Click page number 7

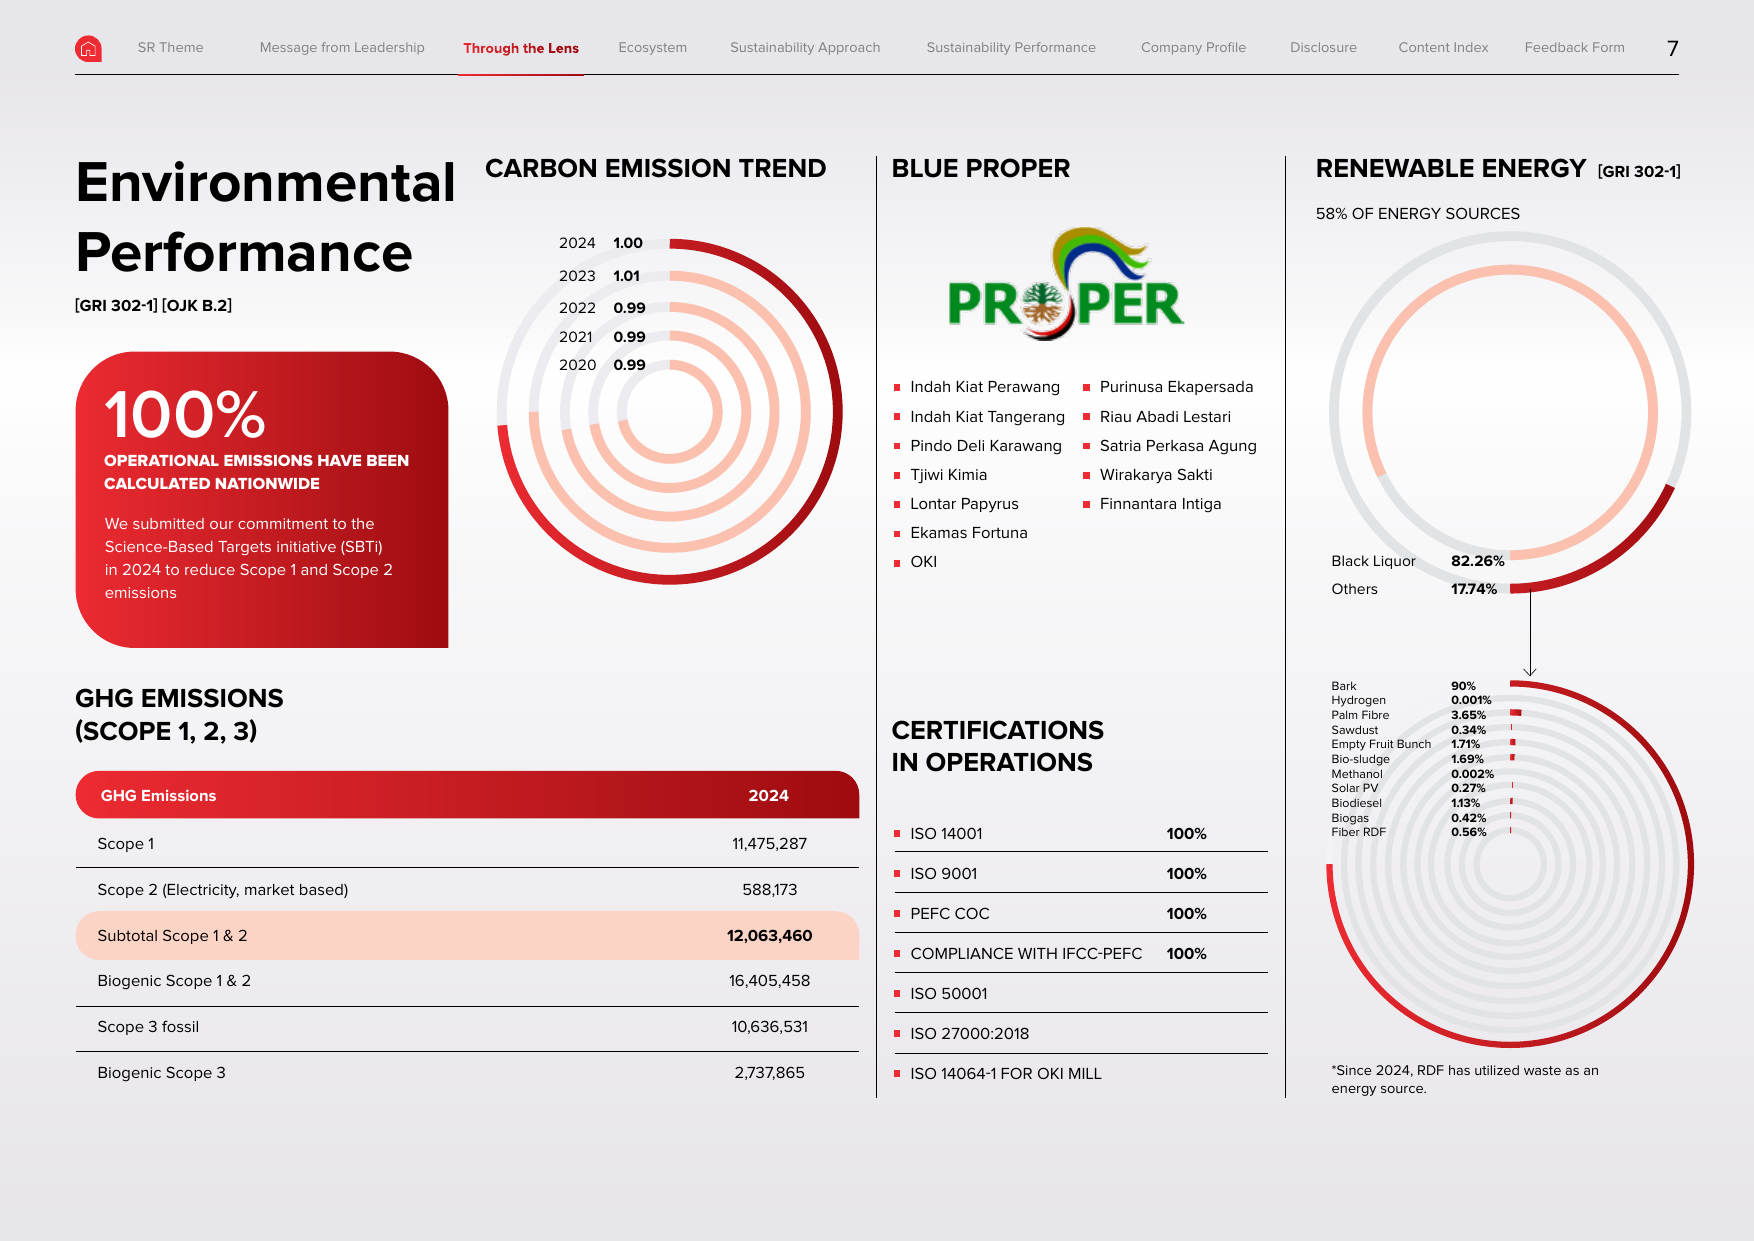1672,49
